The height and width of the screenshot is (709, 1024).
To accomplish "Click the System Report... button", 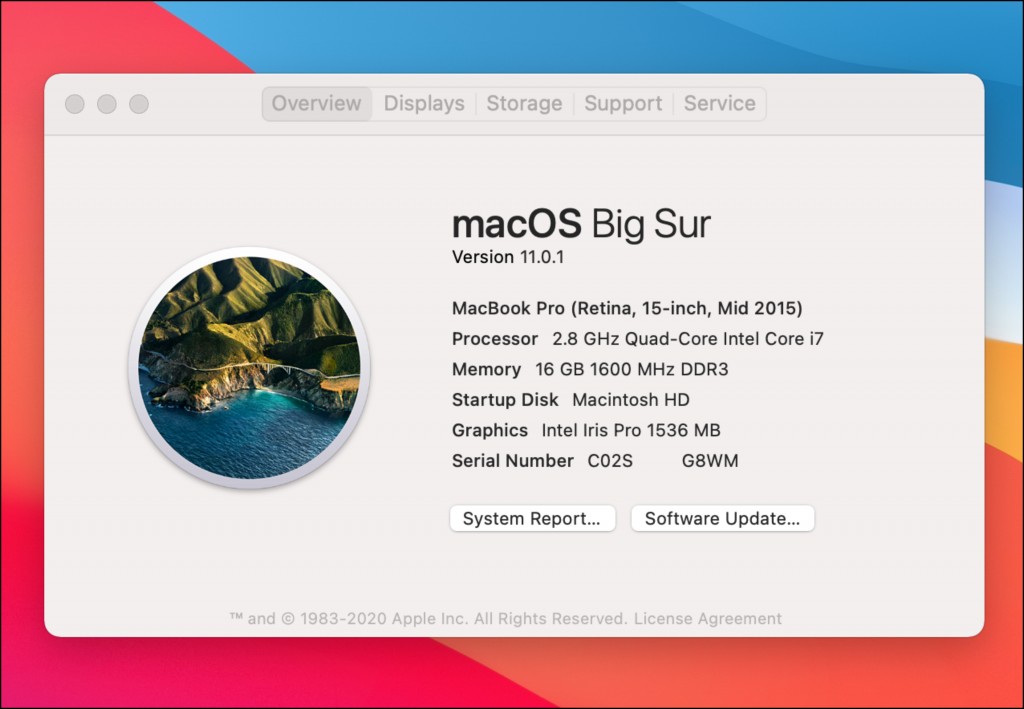I will point(532,518).
